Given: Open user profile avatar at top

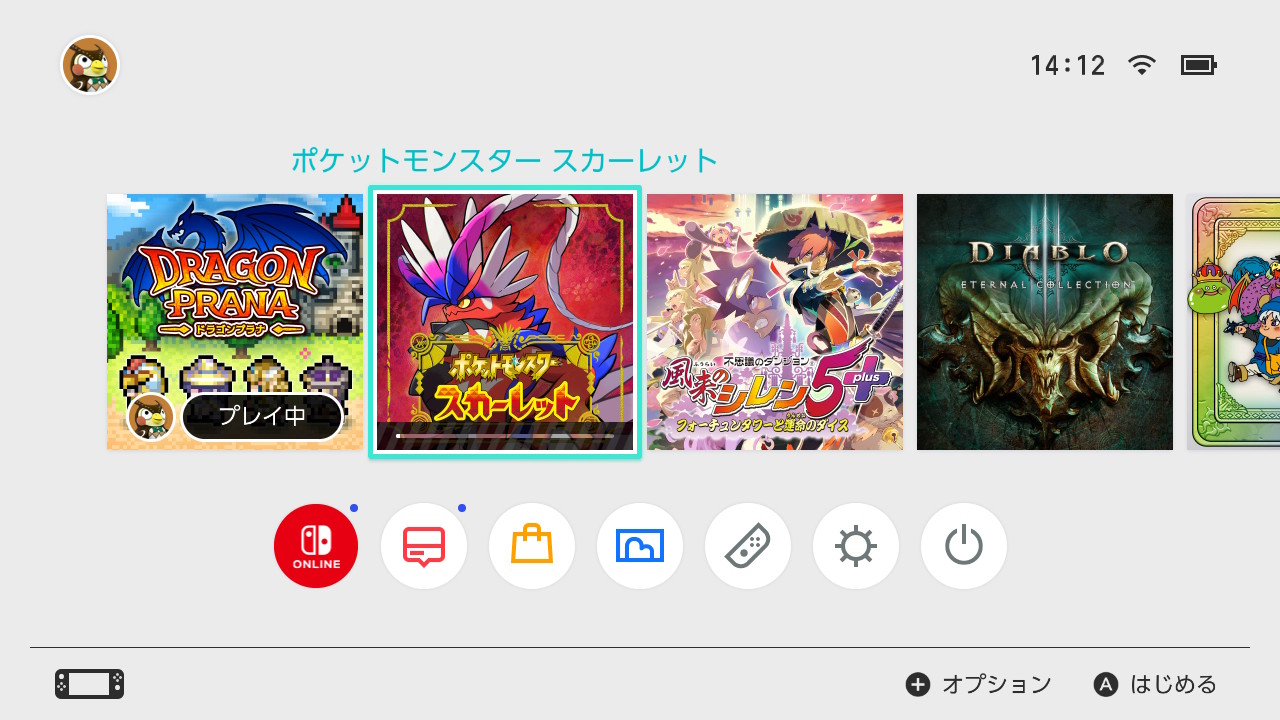Looking at the screenshot, I should [x=90, y=66].
